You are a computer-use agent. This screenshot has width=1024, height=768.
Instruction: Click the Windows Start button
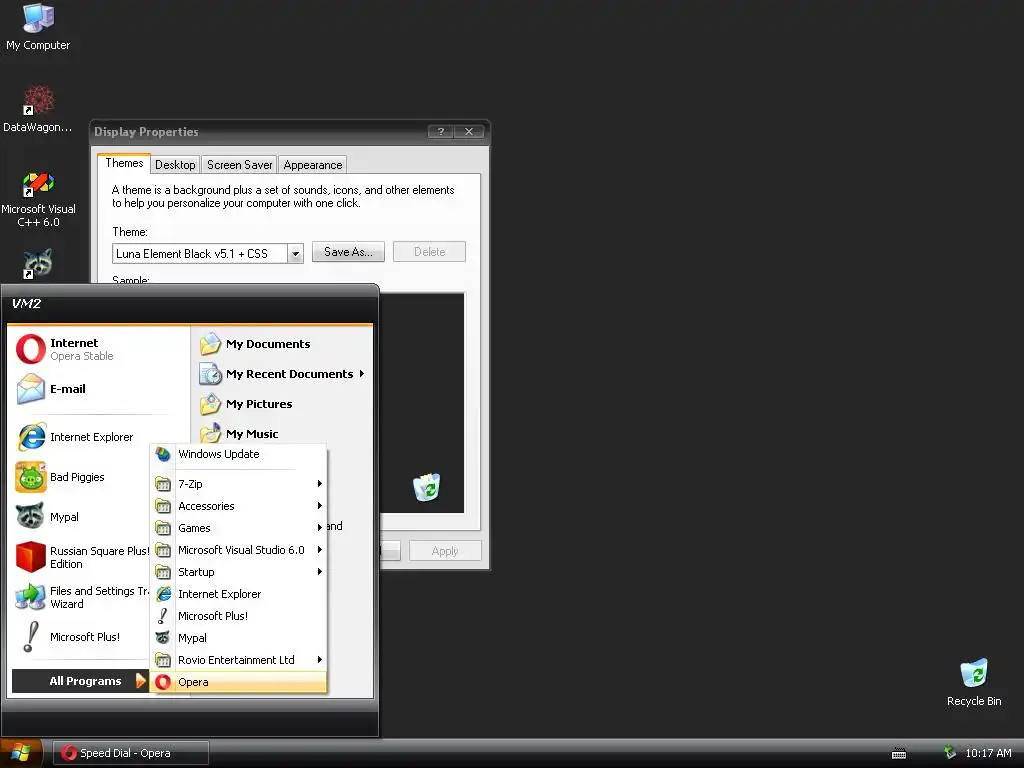pyautogui.click(x=21, y=753)
